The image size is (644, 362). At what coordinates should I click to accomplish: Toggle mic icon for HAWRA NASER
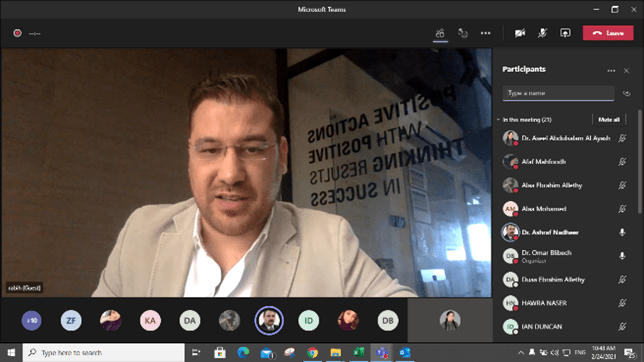pos(622,303)
